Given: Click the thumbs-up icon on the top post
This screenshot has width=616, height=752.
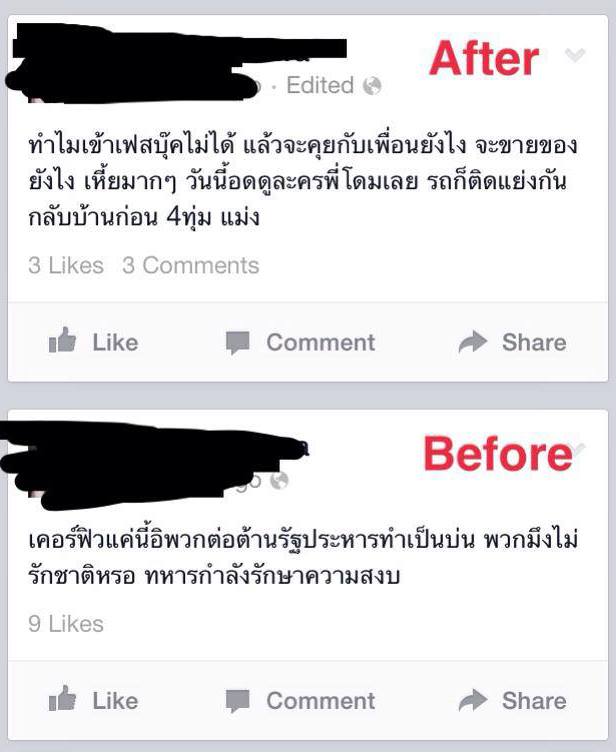Looking at the screenshot, I should 62,340.
